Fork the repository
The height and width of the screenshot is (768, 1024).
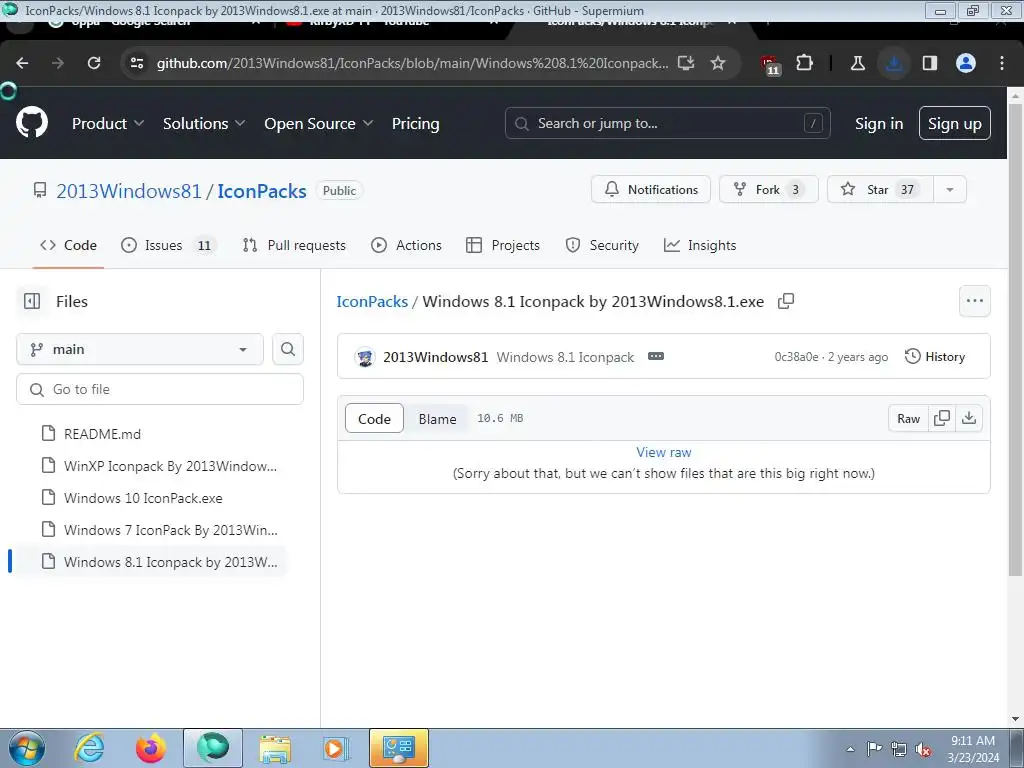tap(768, 189)
